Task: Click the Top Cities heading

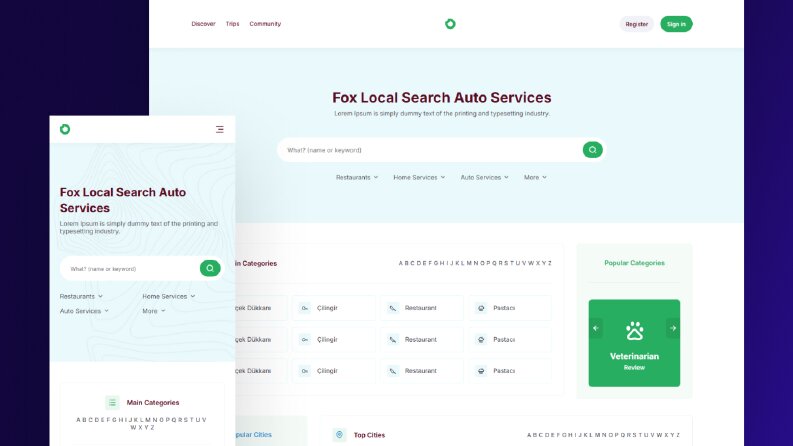Action: 369,435
